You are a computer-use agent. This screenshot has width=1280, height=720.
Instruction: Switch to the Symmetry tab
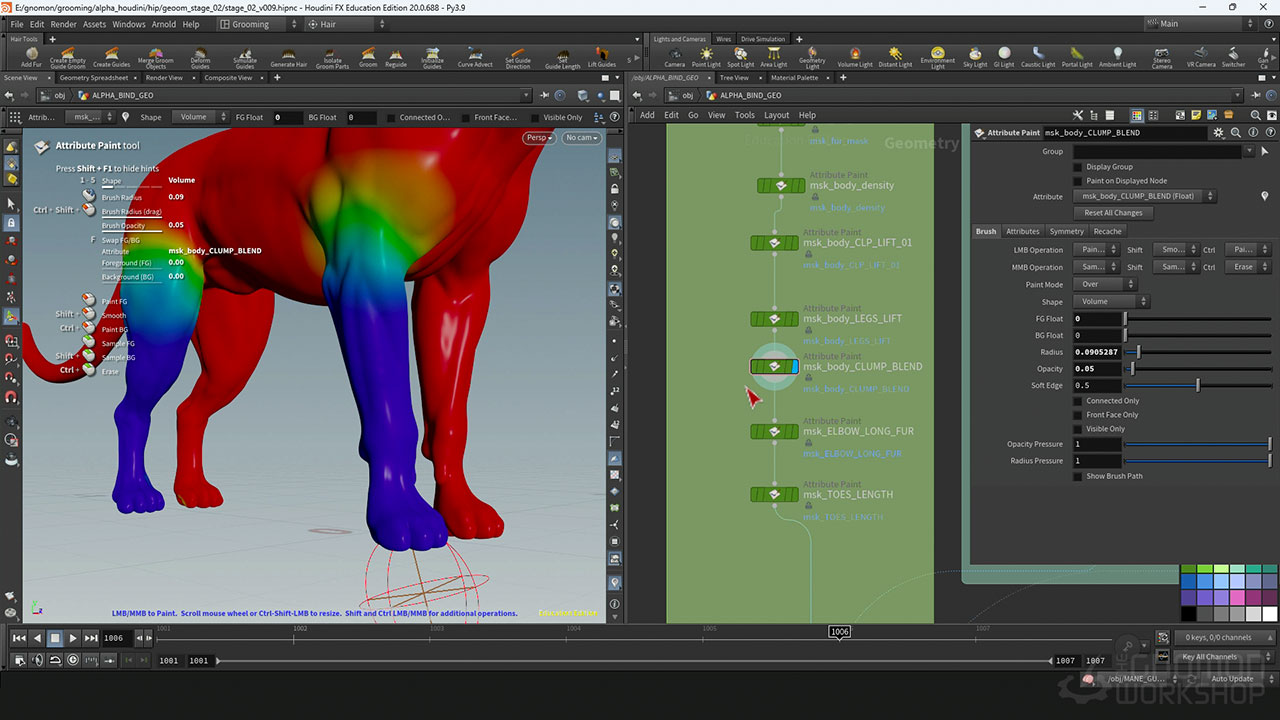[1066, 231]
